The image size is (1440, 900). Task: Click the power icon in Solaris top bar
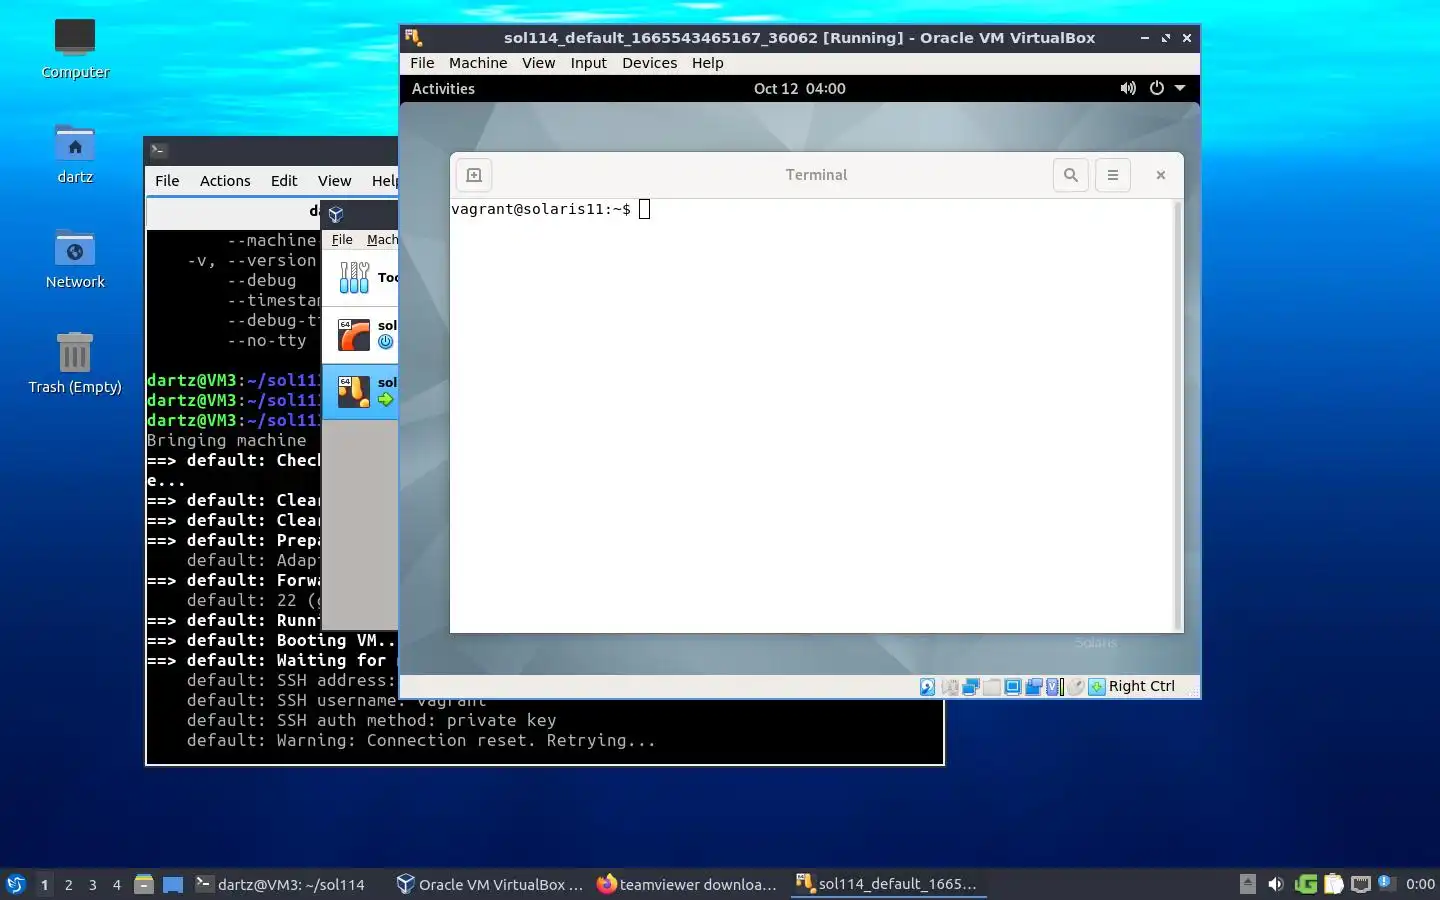tap(1157, 88)
